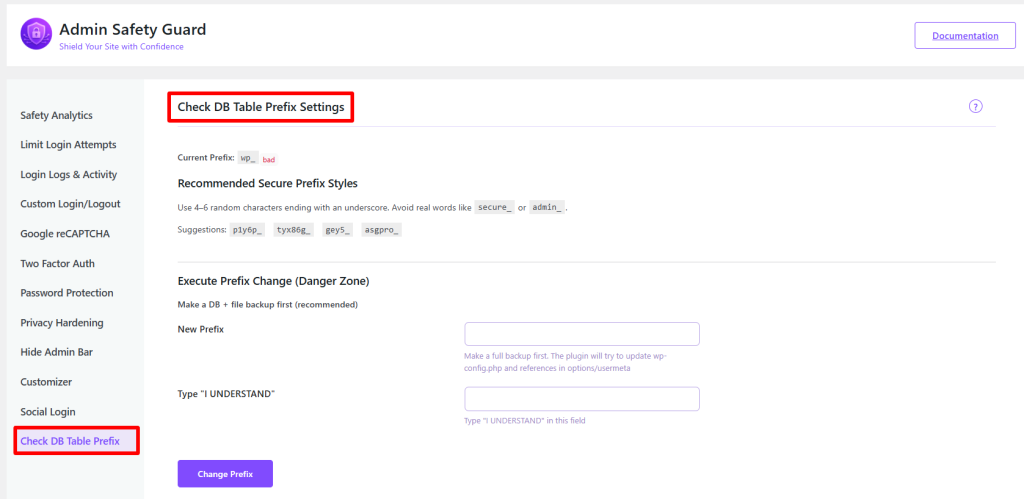The width and height of the screenshot is (1024, 499).
Task: Click the help question mark icon
Action: tap(975, 107)
